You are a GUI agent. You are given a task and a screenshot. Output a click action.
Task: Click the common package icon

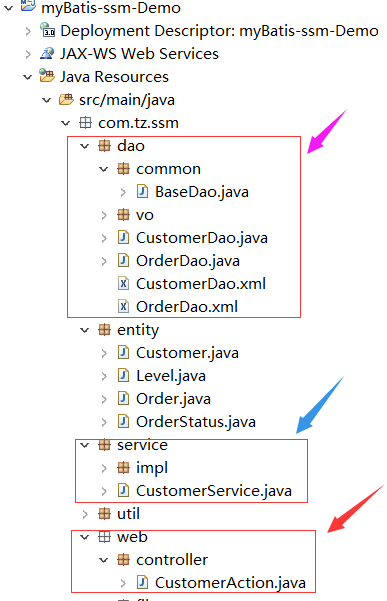coord(123,169)
